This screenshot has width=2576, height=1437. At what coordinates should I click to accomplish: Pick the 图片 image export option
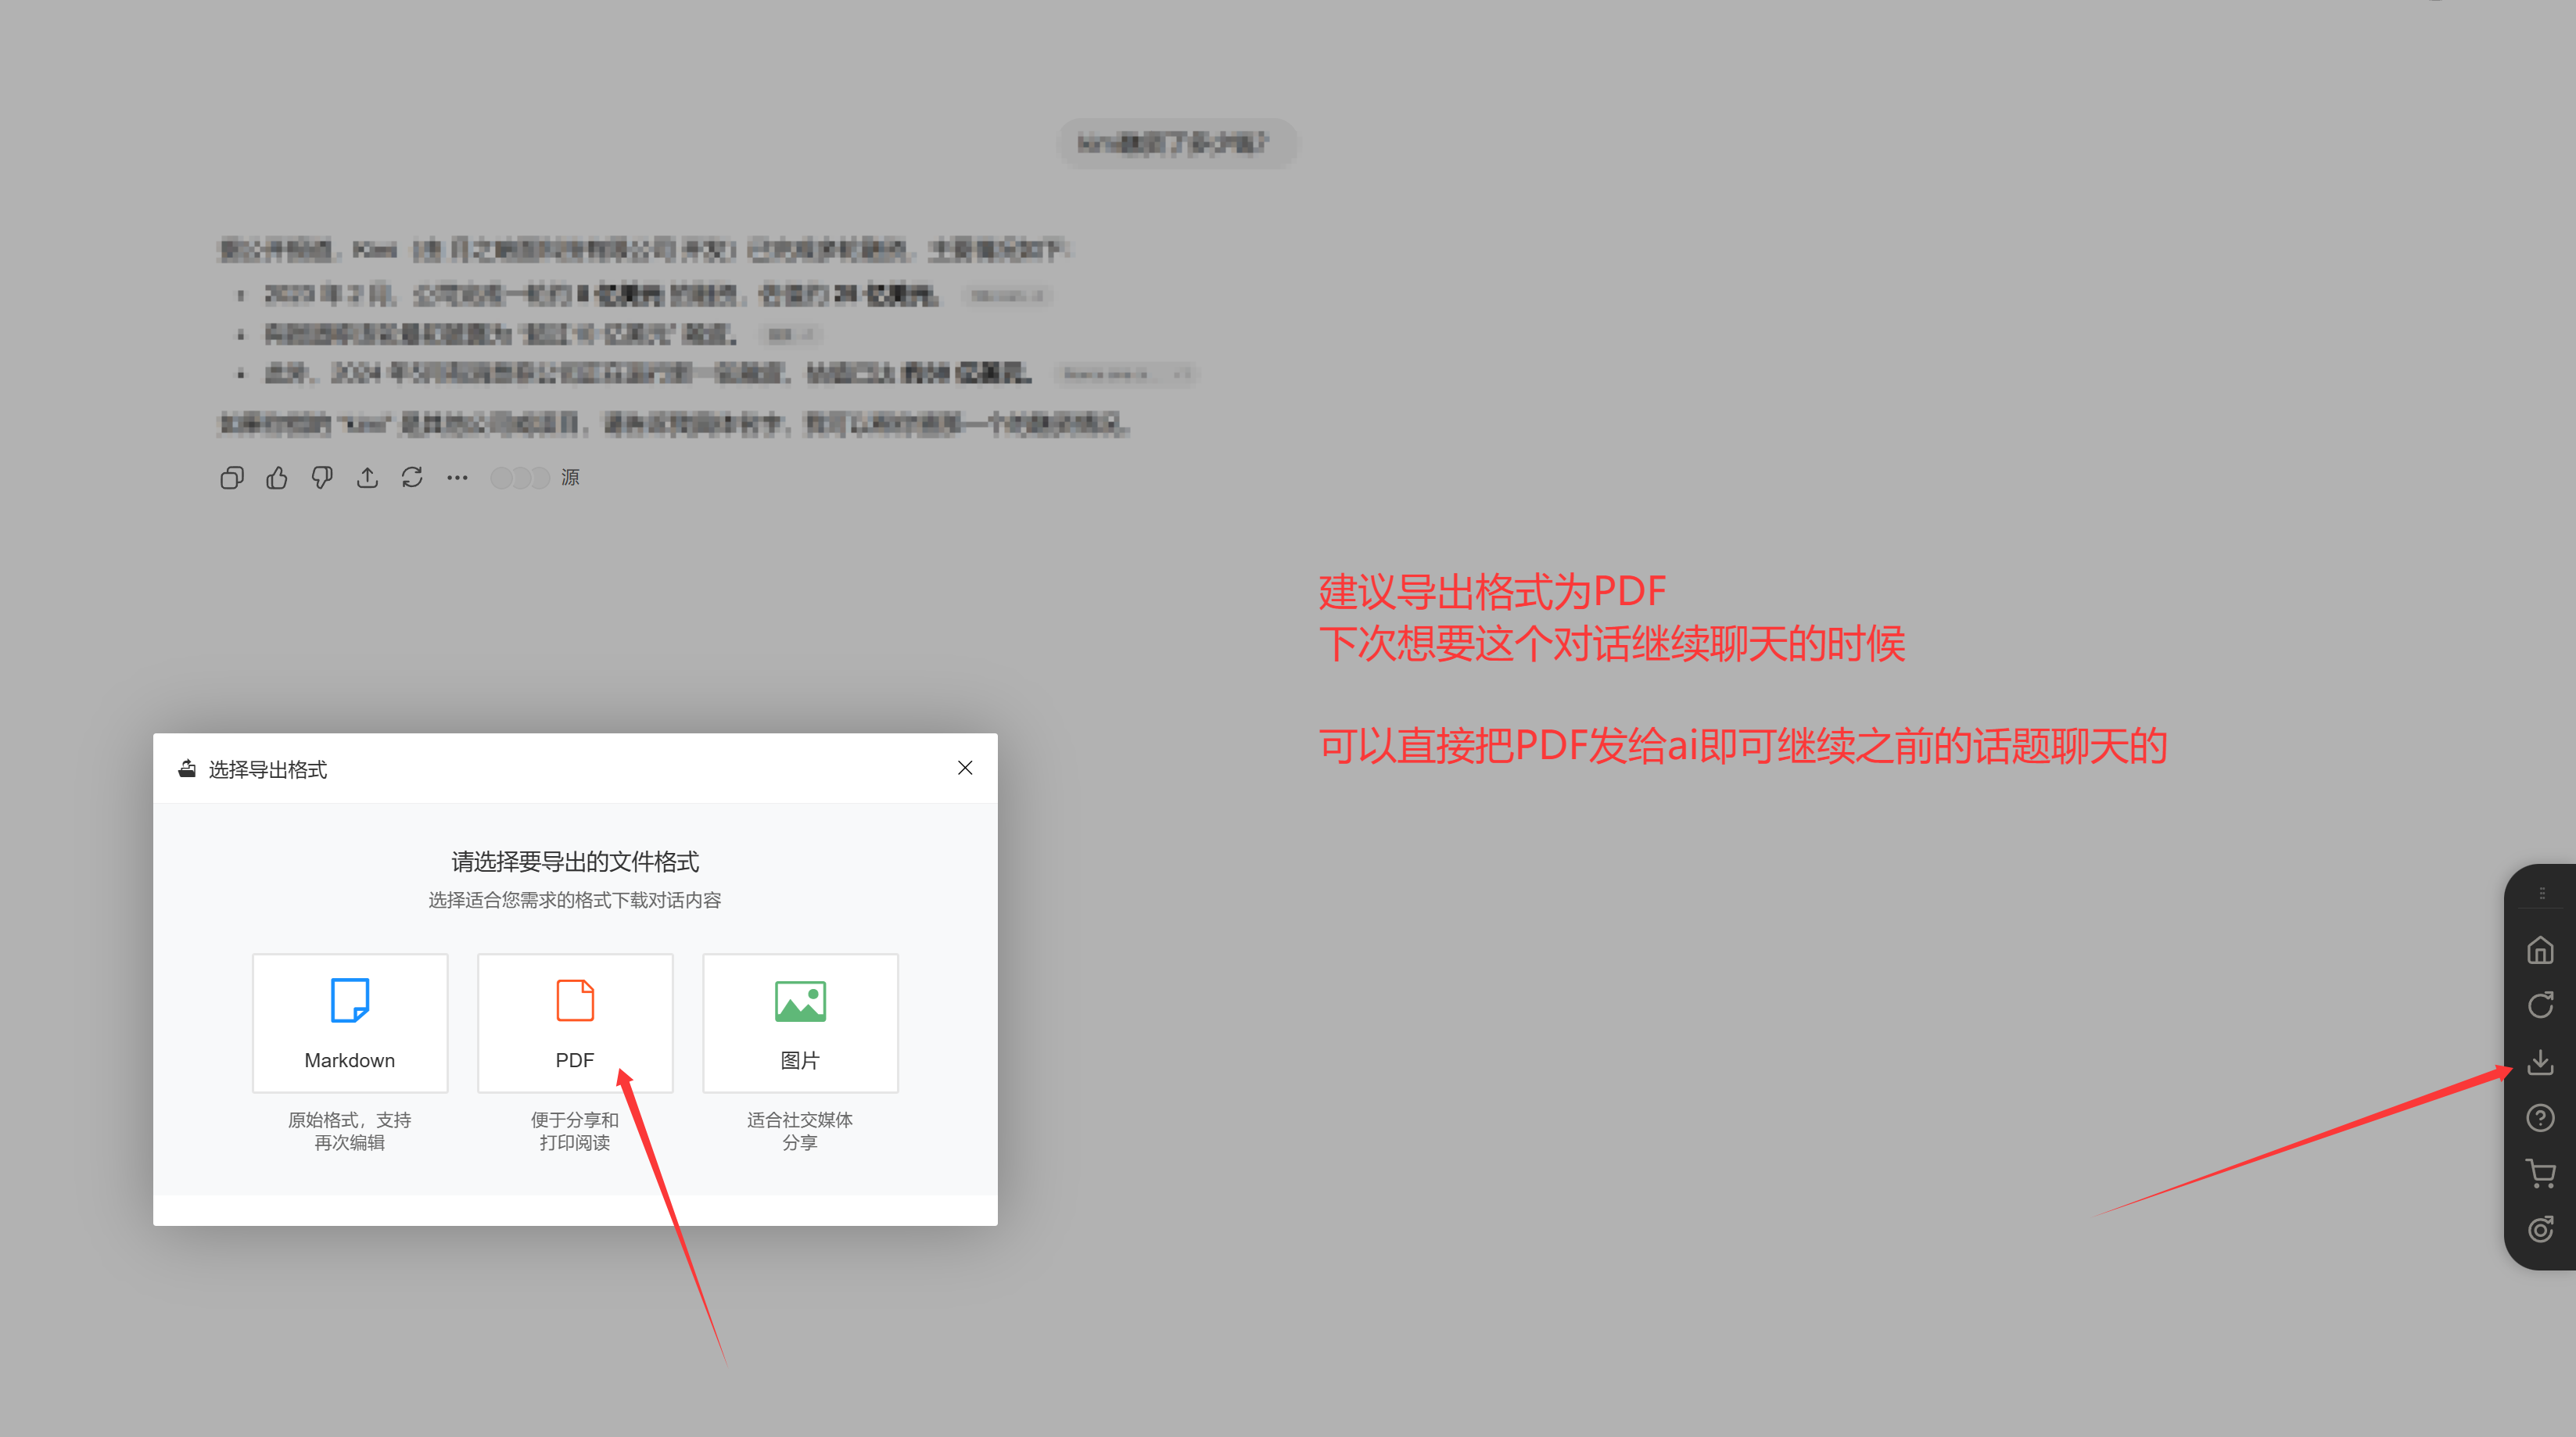pyautogui.click(x=800, y=1022)
